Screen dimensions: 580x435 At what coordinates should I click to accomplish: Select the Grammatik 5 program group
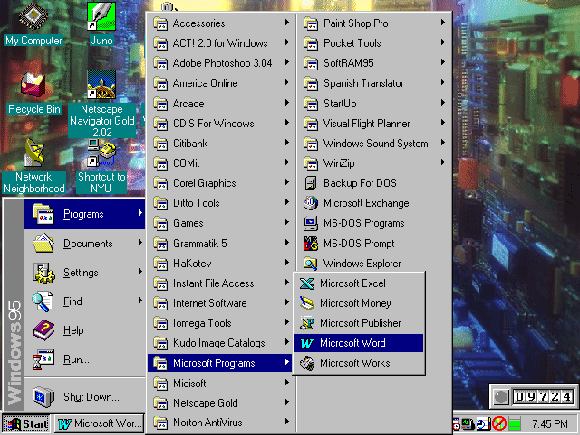click(x=220, y=243)
